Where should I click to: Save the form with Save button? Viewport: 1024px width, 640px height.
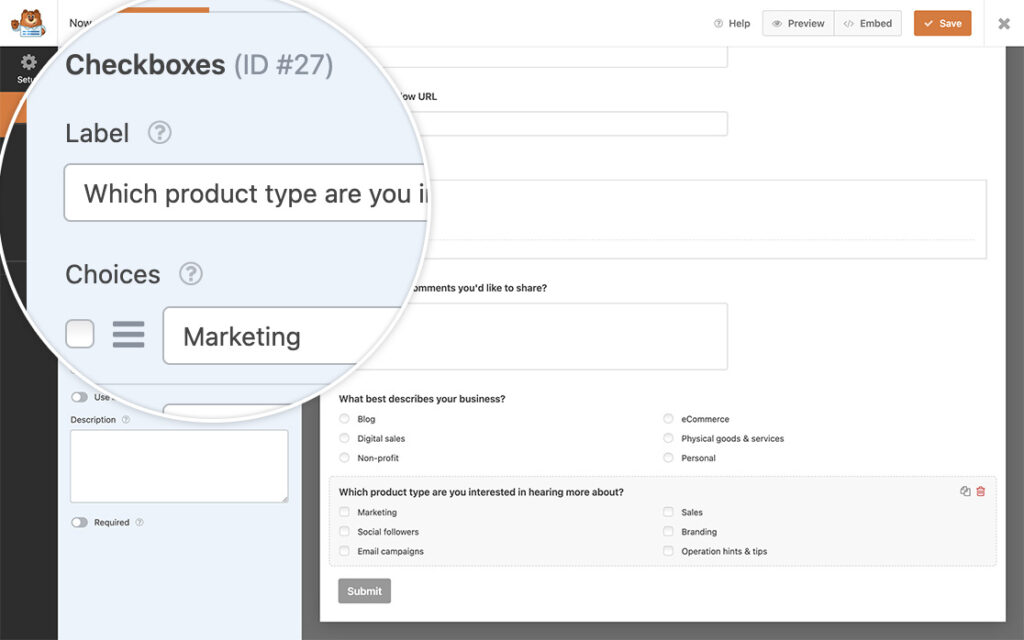[x=942, y=24]
